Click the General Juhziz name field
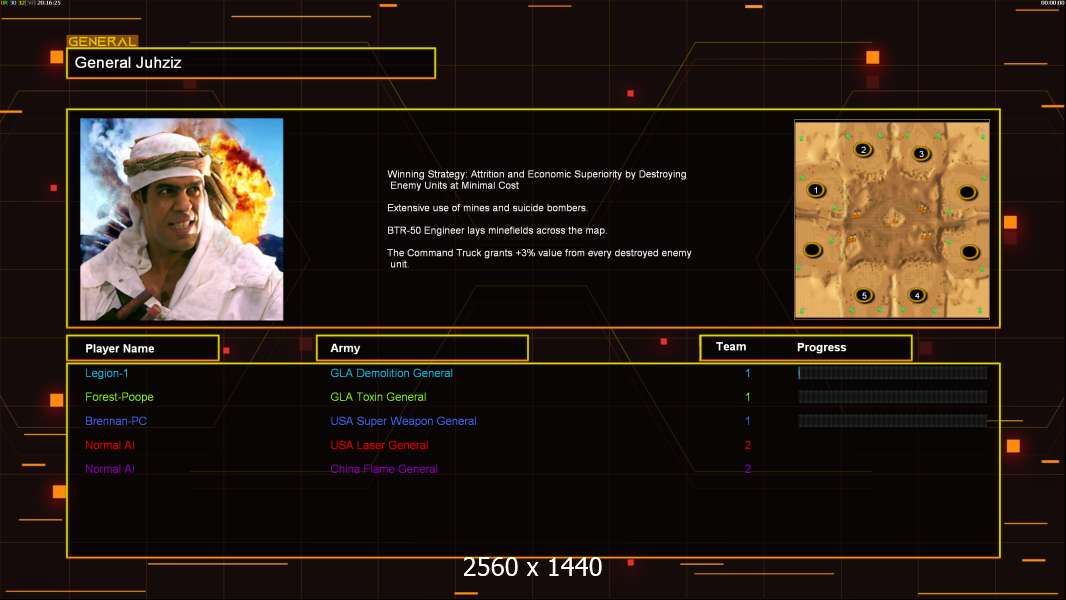 point(251,63)
